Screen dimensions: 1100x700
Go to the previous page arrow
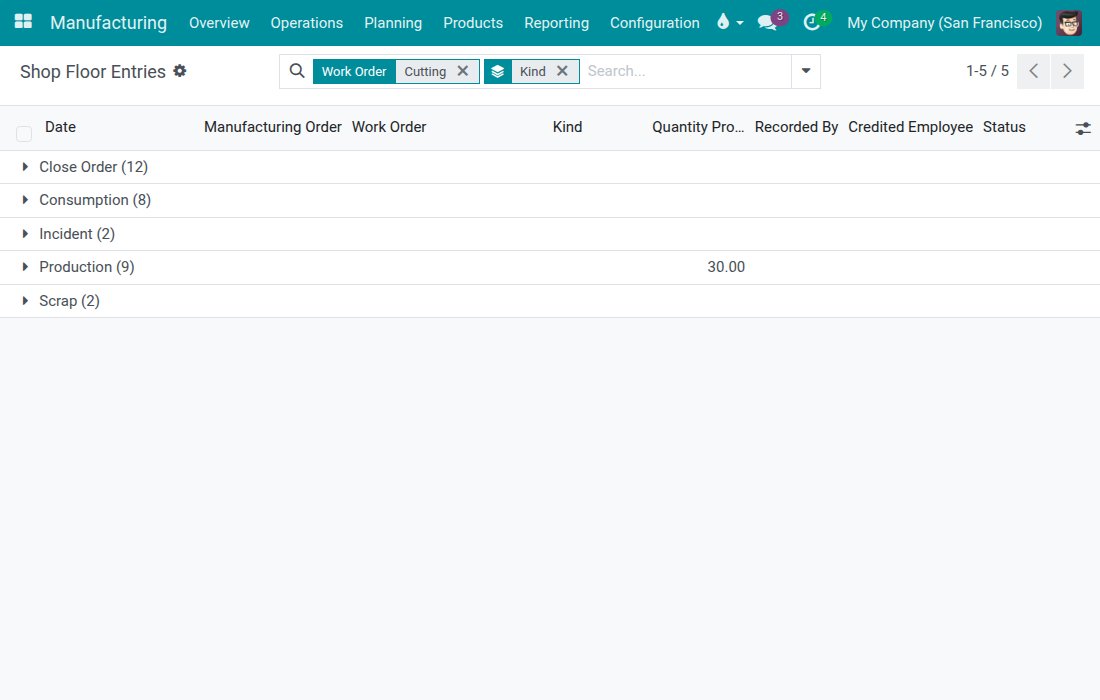1033,71
